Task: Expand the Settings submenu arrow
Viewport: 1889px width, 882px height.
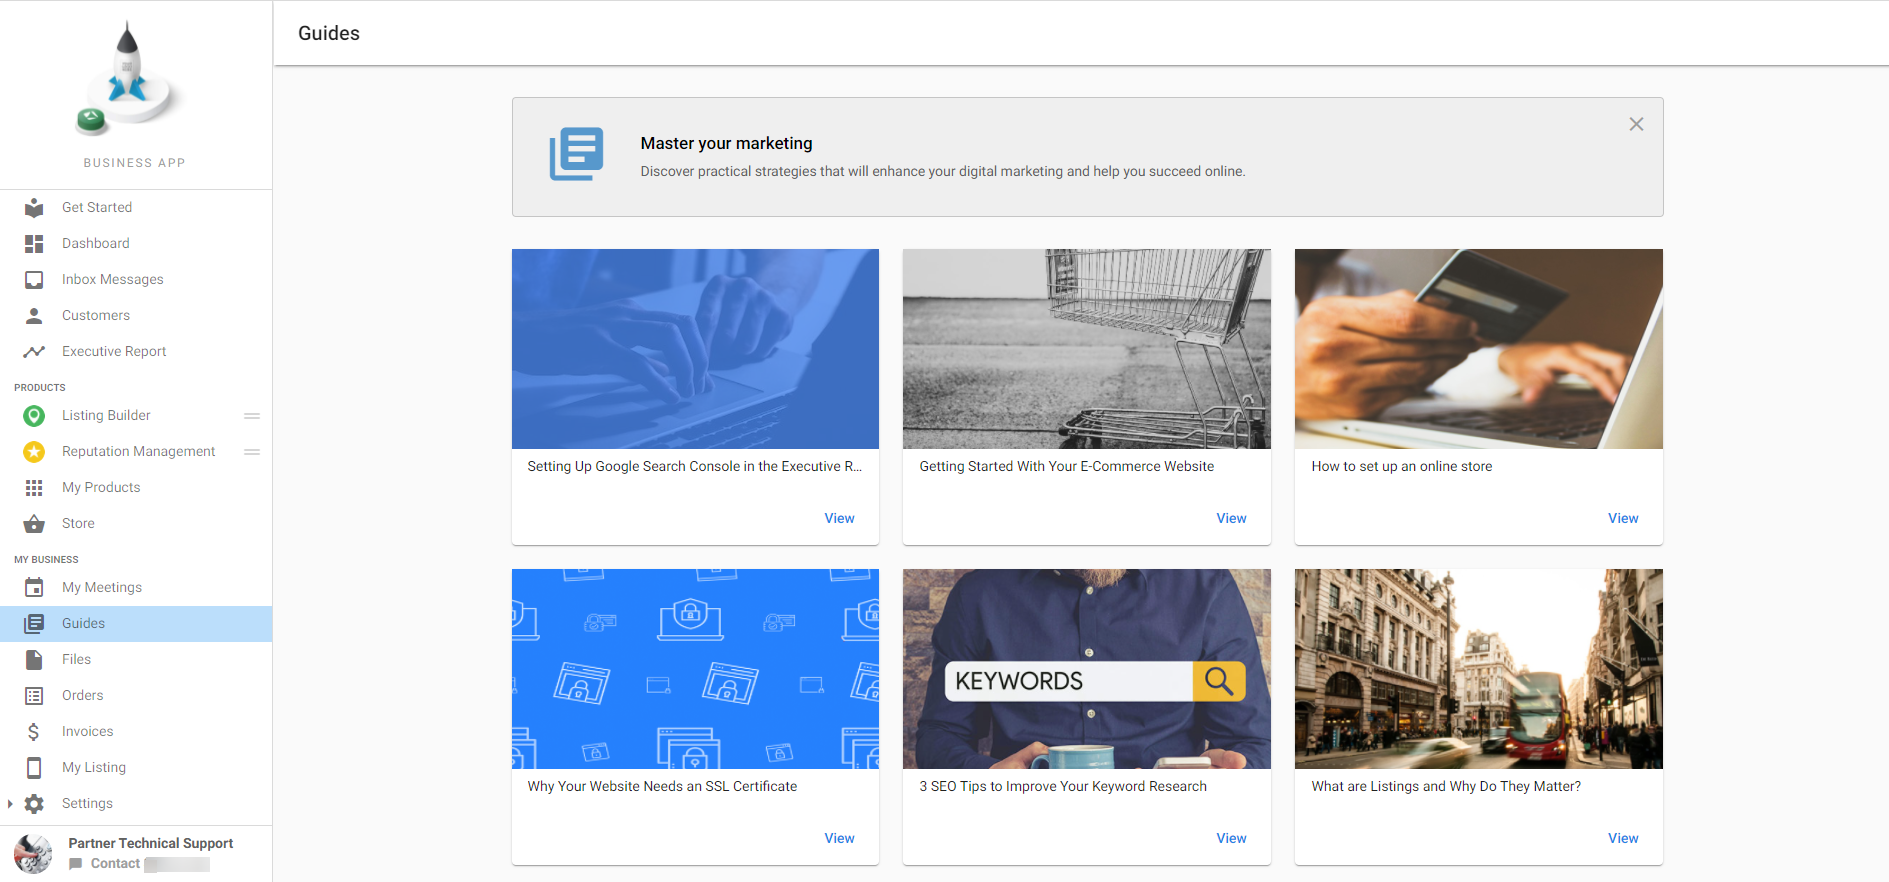Action: coord(10,803)
